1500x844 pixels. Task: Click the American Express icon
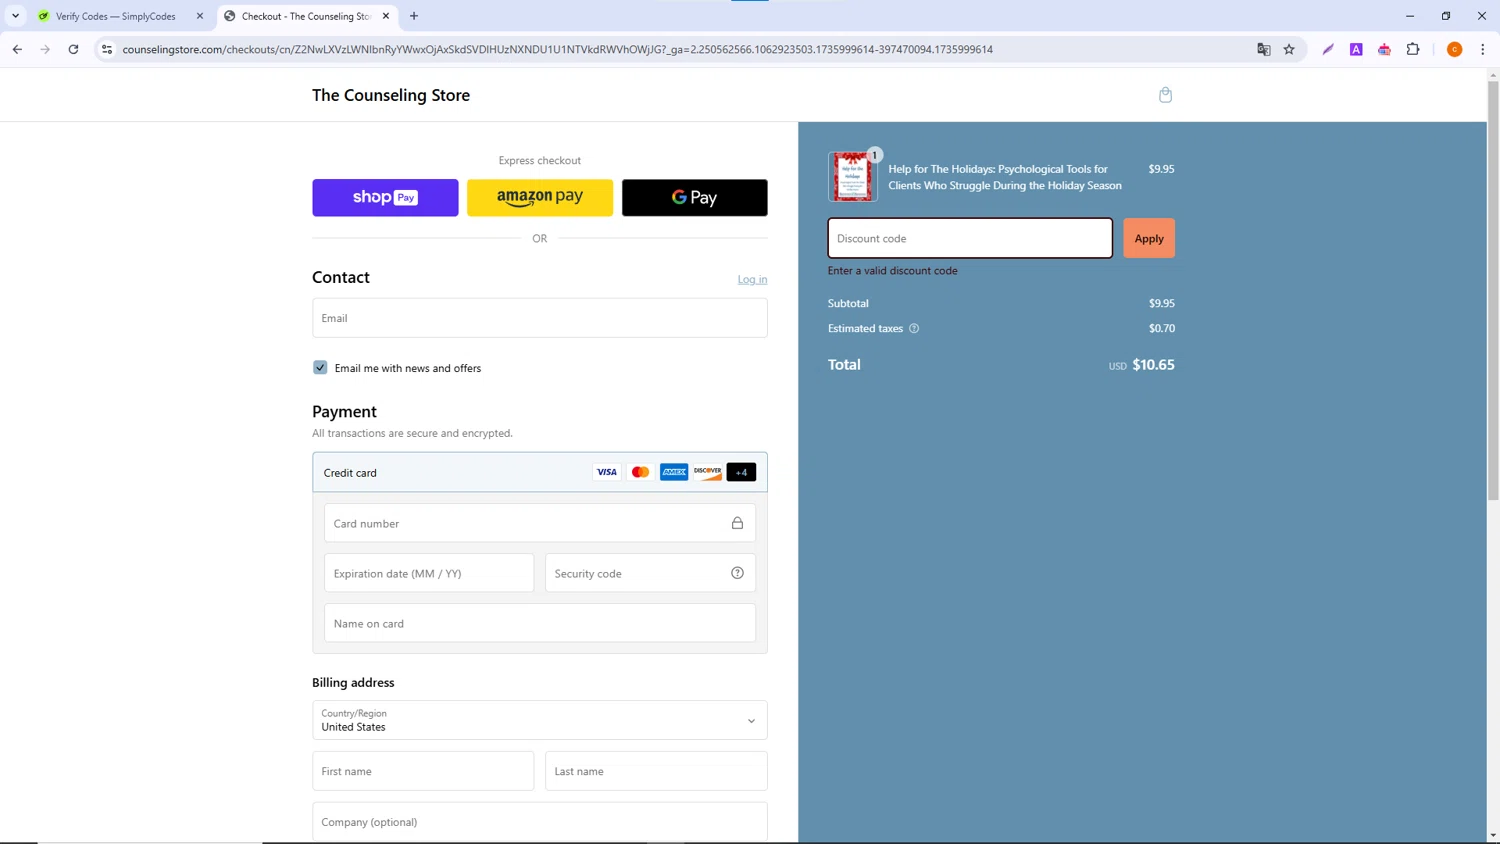[x=674, y=472]
